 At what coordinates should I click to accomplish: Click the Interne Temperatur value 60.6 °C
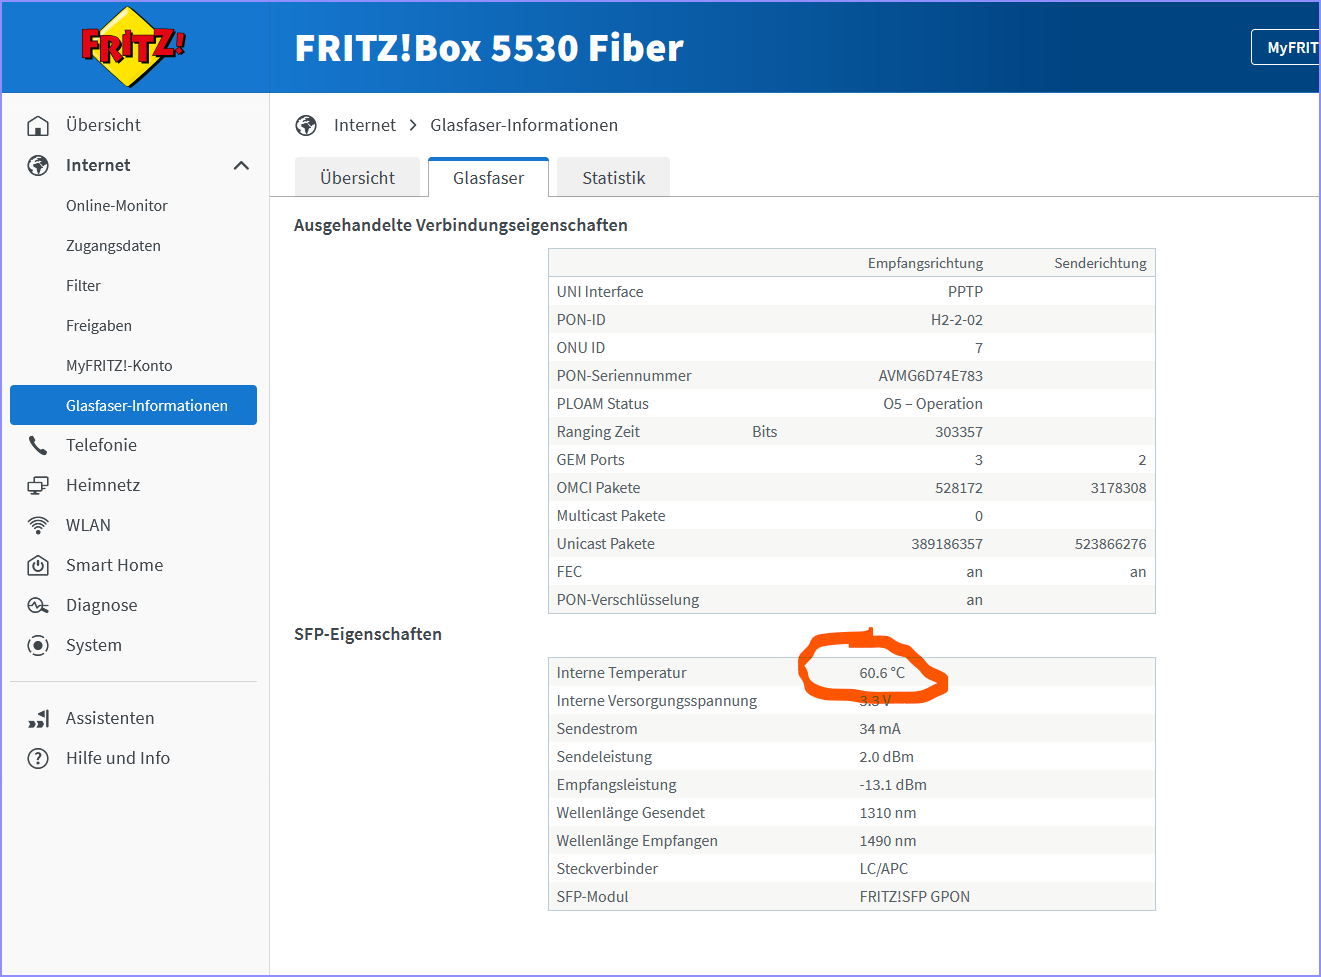tap(882, 673)
